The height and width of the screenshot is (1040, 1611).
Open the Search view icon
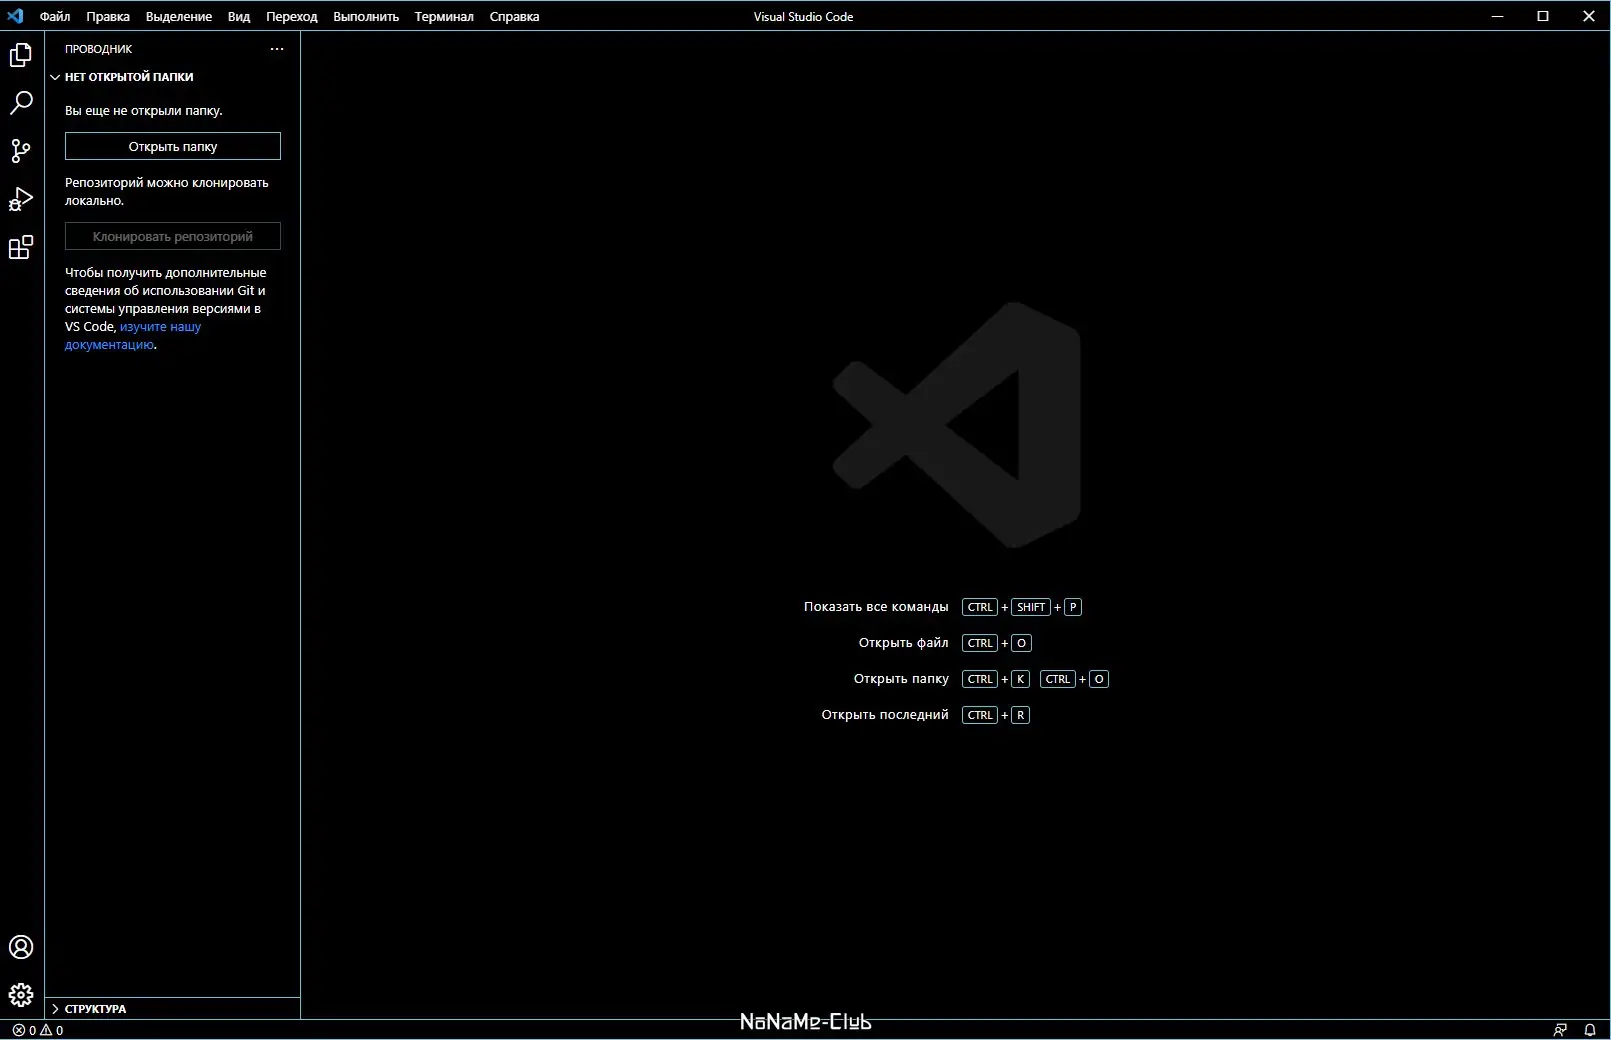21,103
